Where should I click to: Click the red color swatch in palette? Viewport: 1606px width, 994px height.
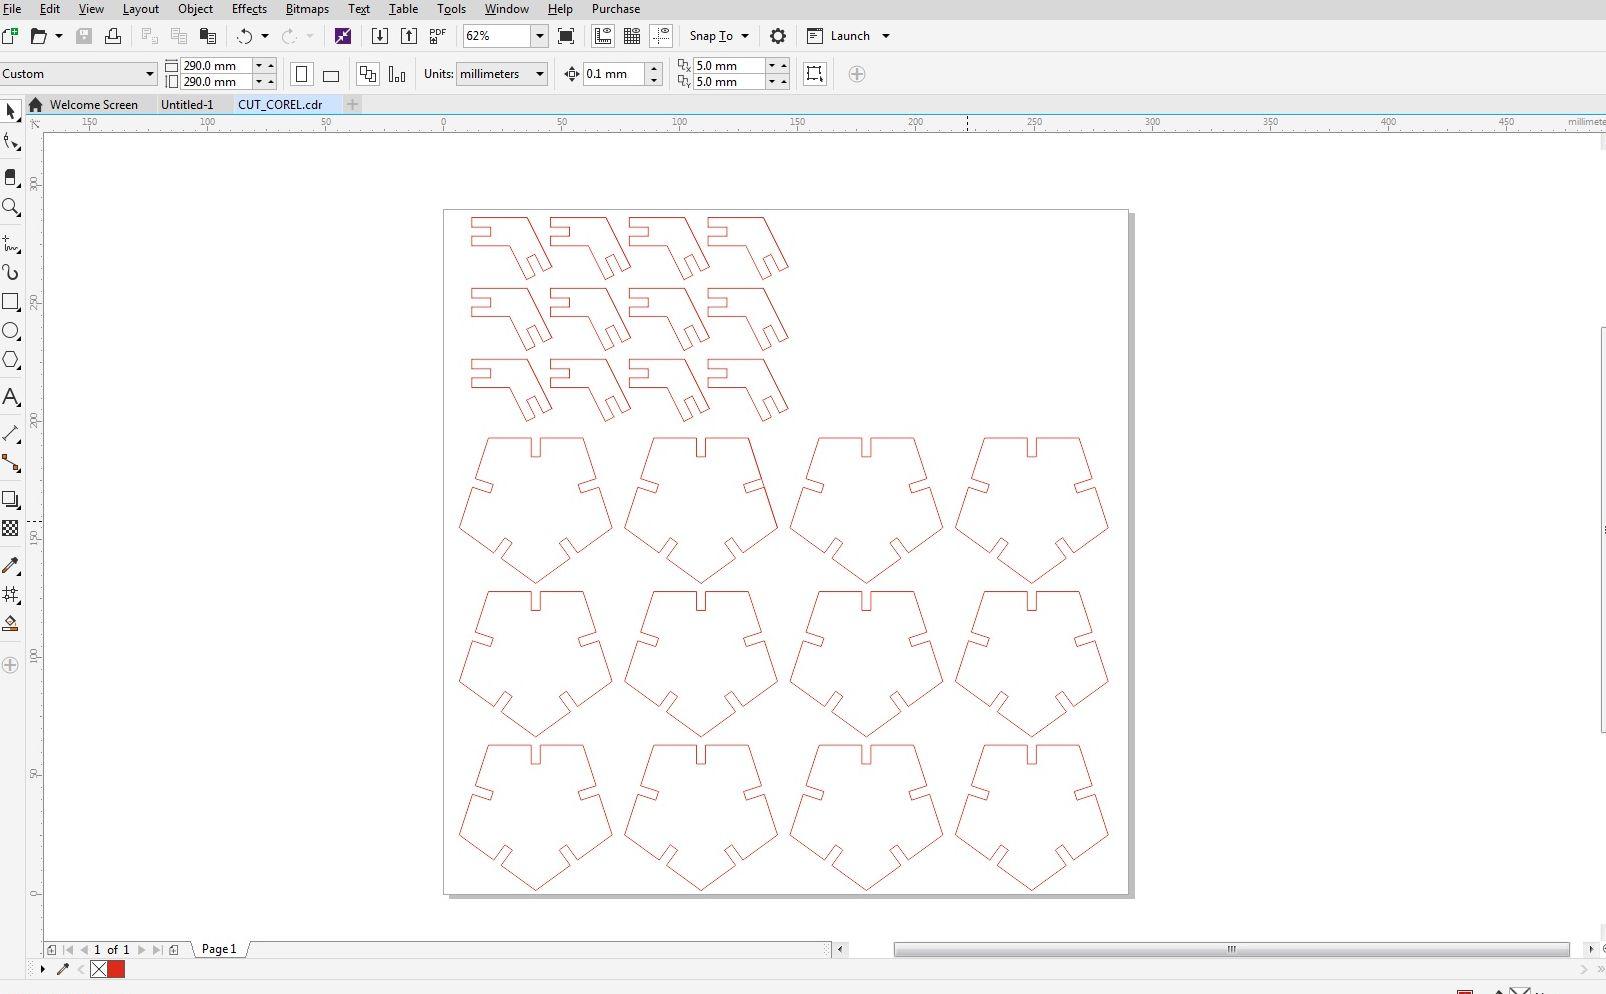pyautogui.click(x=116, y=969)
